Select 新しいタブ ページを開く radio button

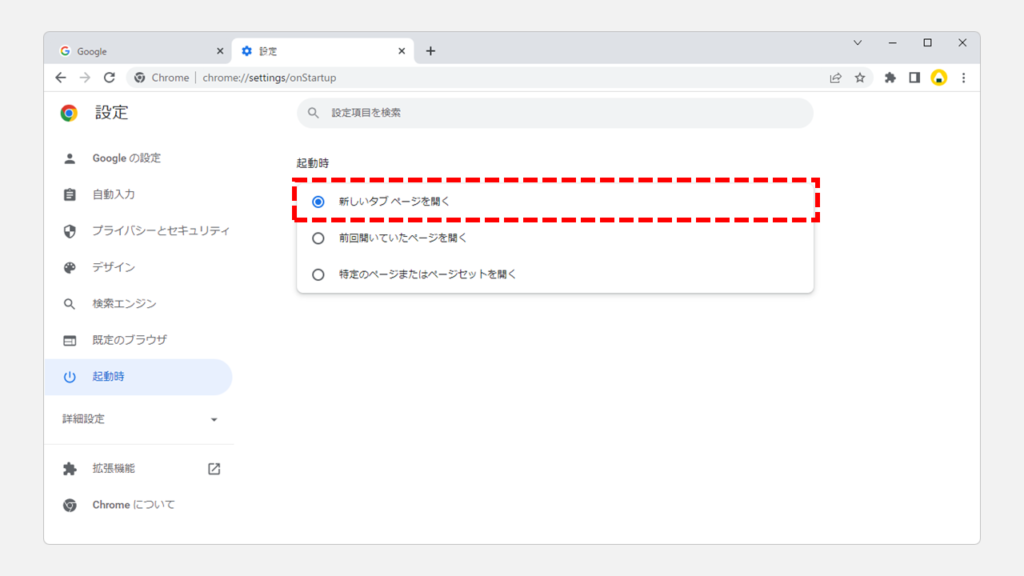tap(318, 201)
